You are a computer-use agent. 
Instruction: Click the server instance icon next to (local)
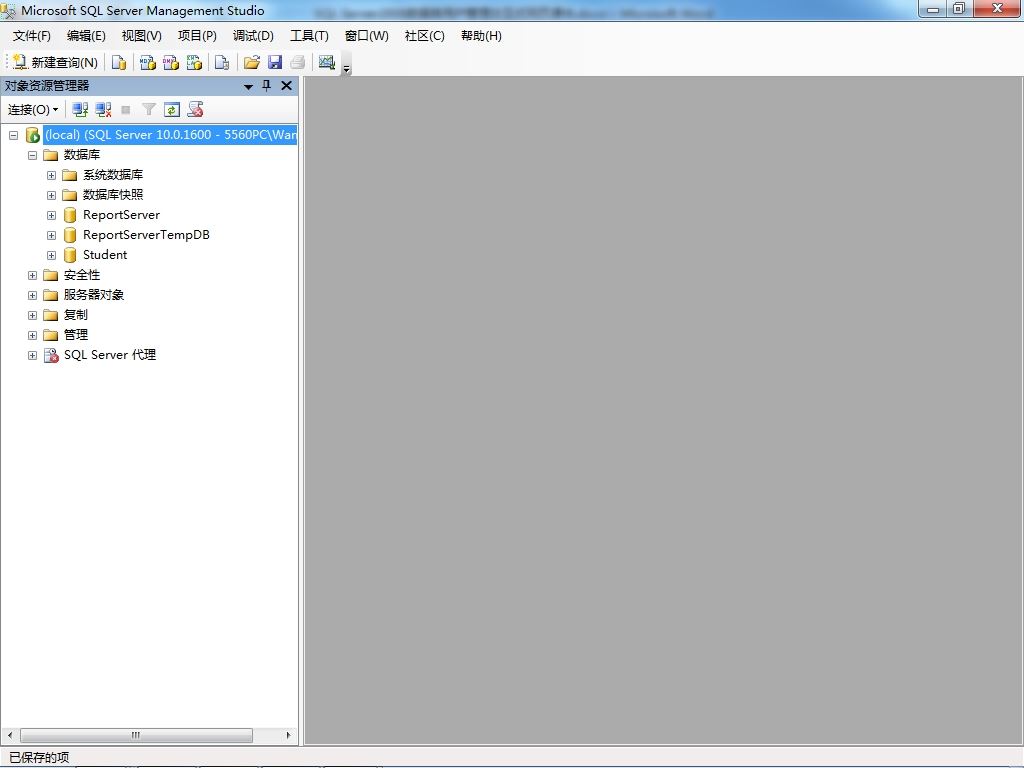(x=33, y=135)
